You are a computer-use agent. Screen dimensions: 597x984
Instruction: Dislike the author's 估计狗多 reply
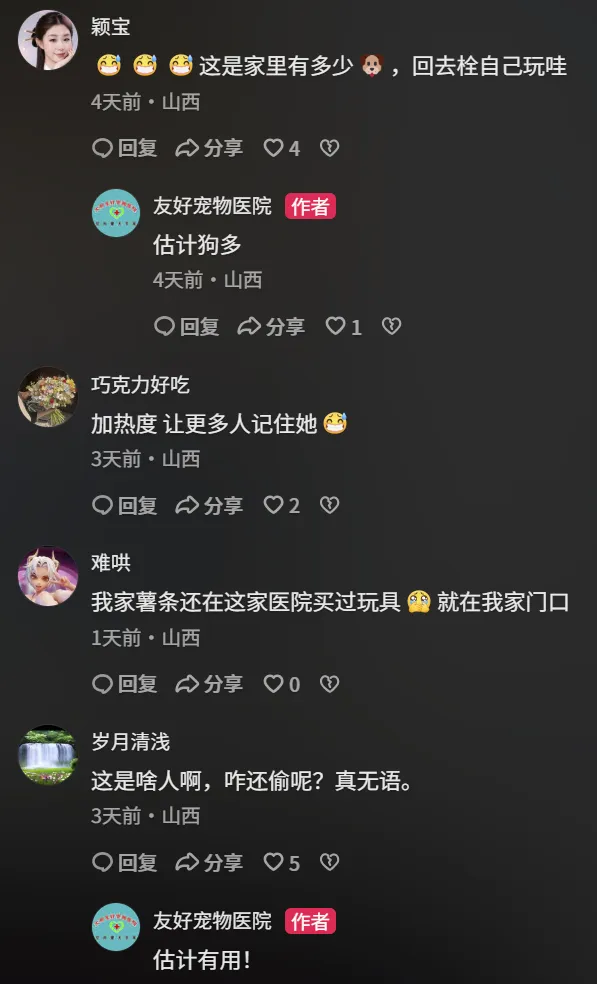click(392, 326)
